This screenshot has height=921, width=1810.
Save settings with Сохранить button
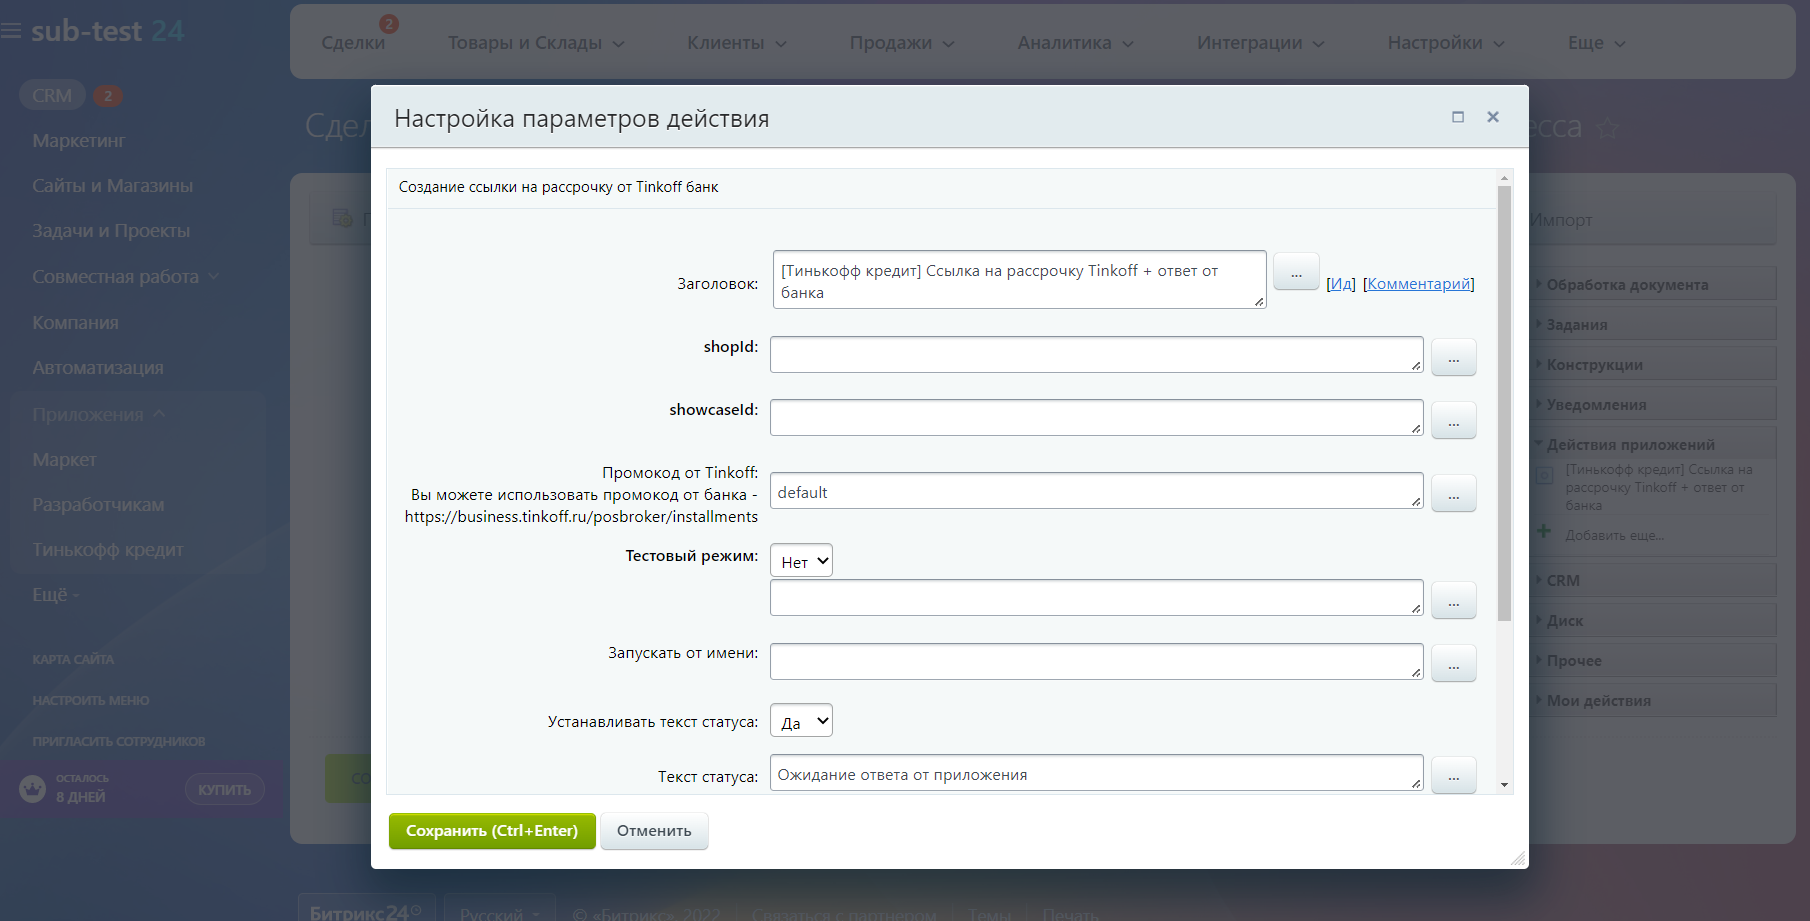point(492,831)
